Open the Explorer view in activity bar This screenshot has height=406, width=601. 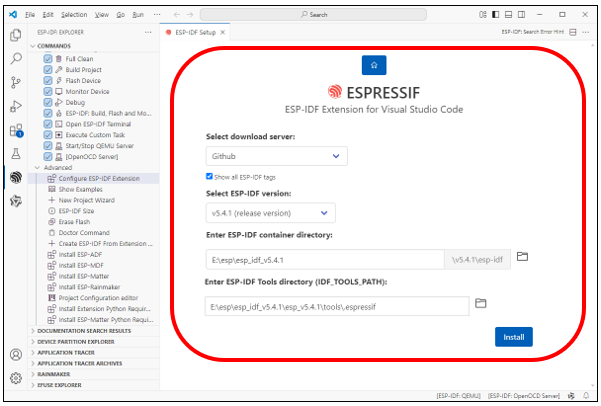click(x=16, y=35)
